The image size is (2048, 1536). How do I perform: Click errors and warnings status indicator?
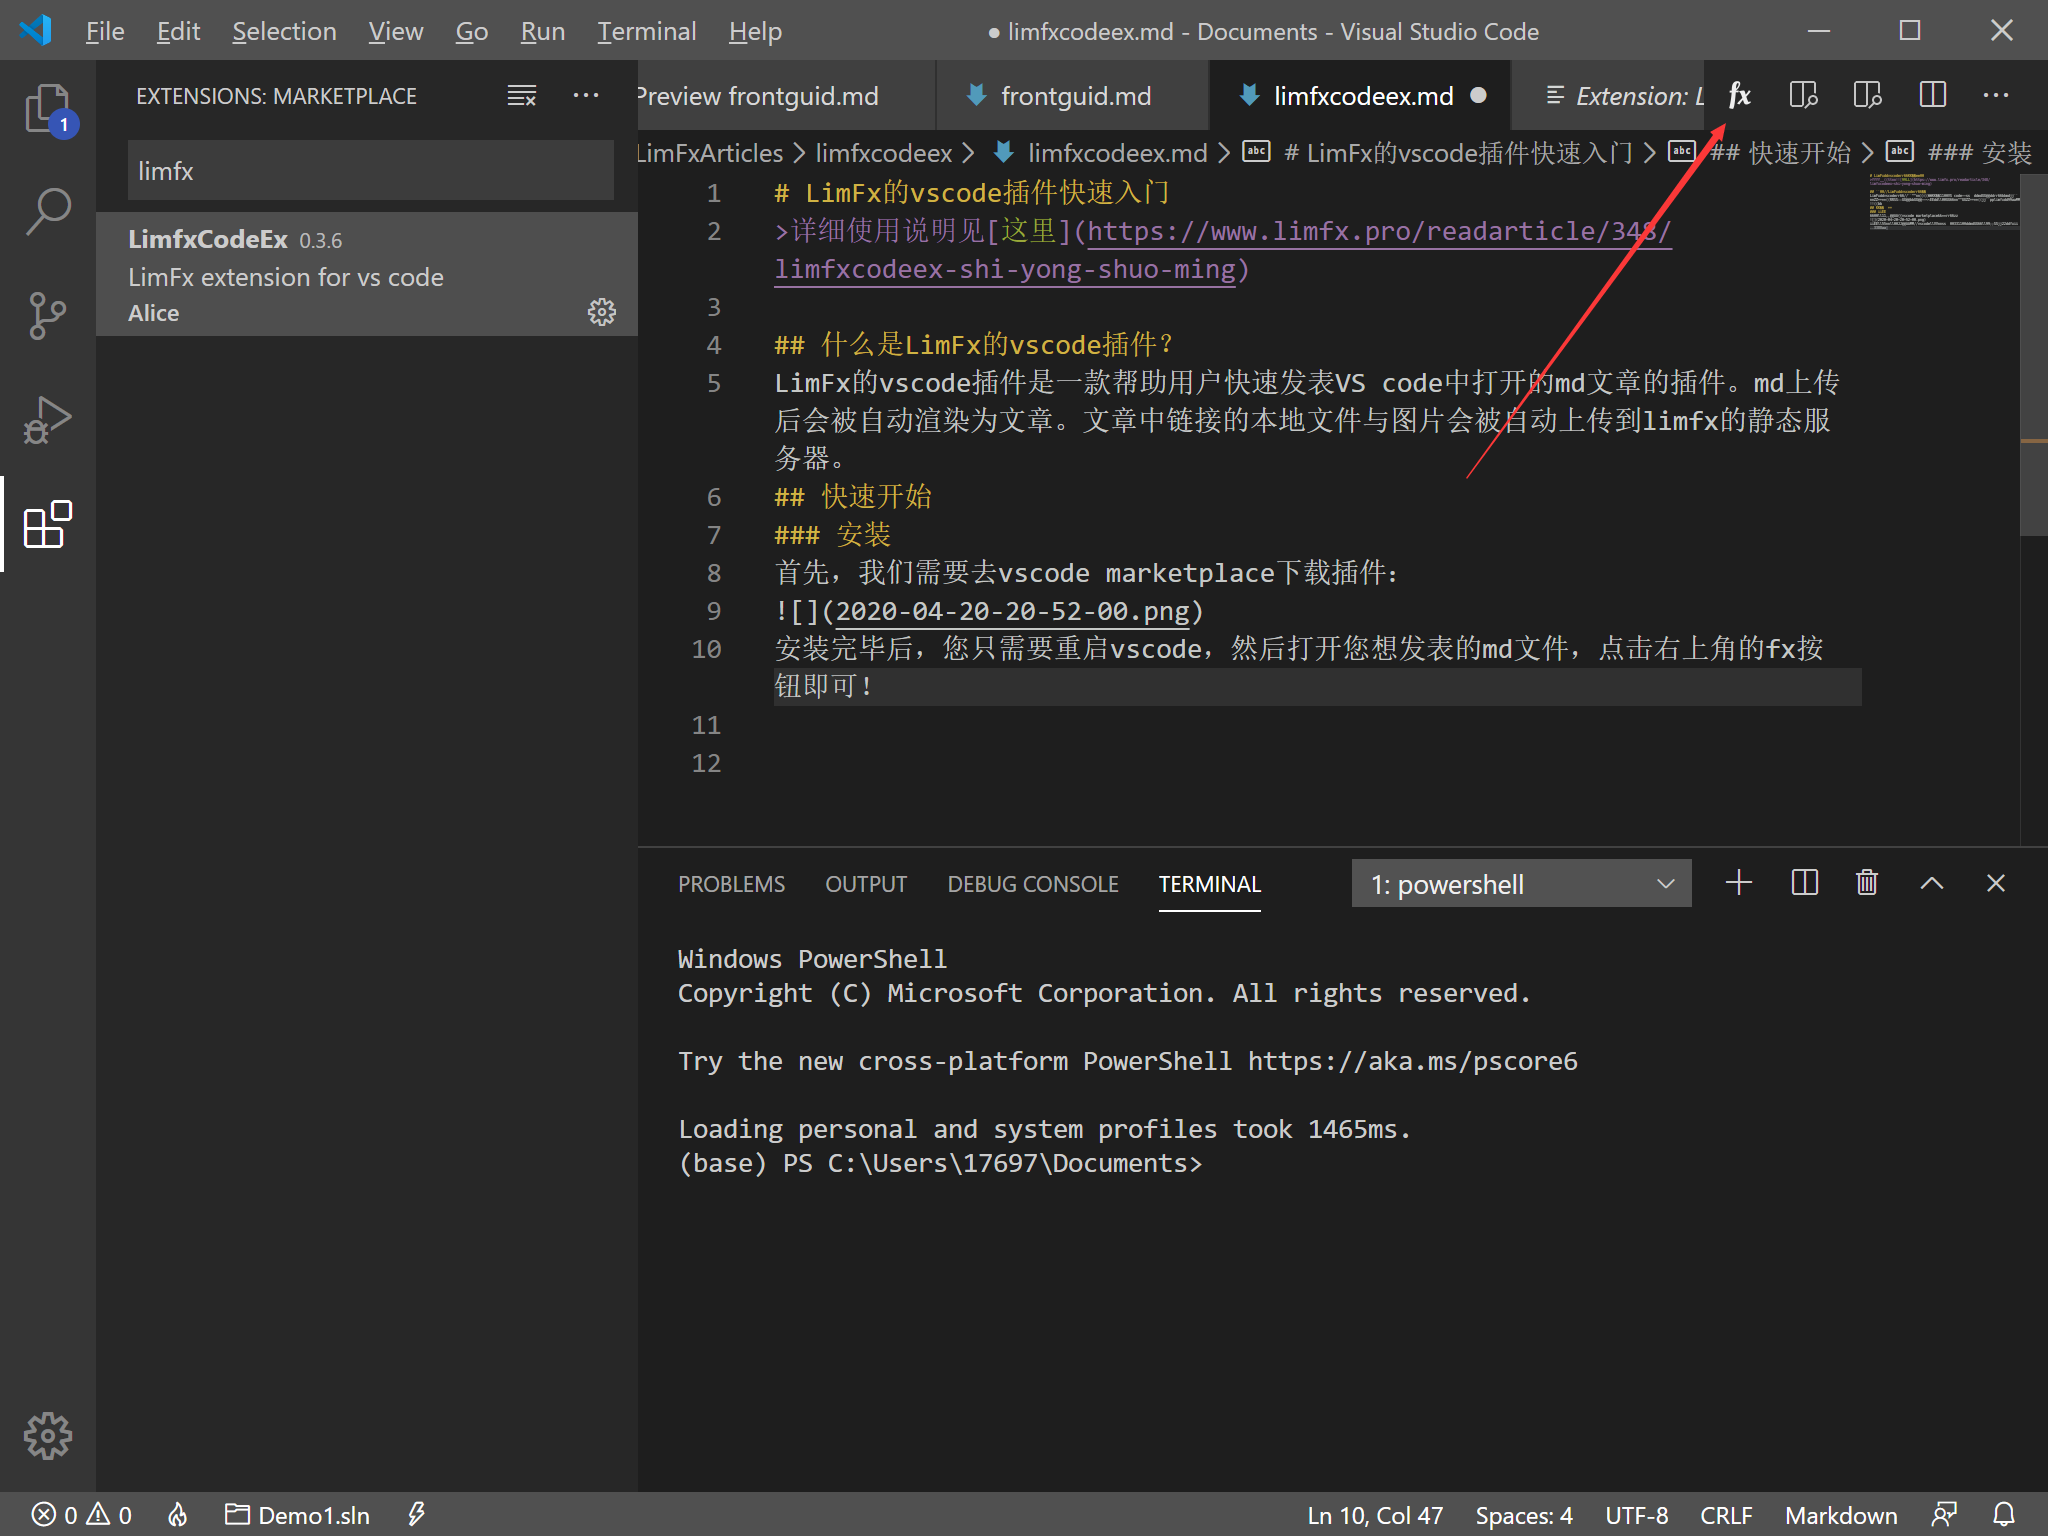(x=82, y=1515)
